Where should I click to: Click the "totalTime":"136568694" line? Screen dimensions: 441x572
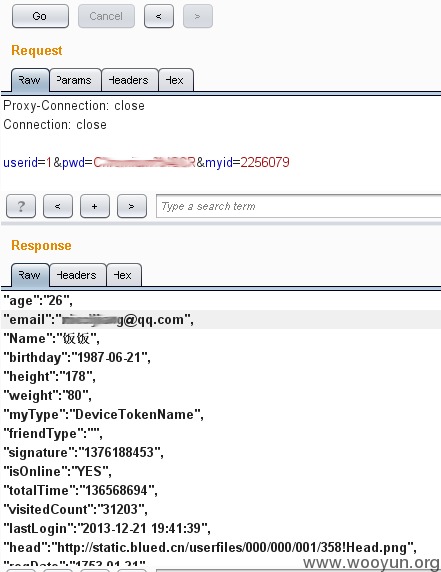coord(81,490)
